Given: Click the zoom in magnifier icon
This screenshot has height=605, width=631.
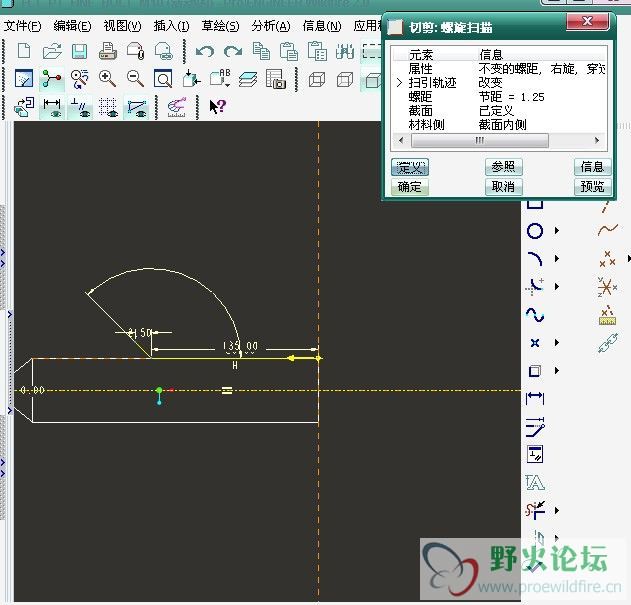Looking at the screenshot, I should click(107, 78).
